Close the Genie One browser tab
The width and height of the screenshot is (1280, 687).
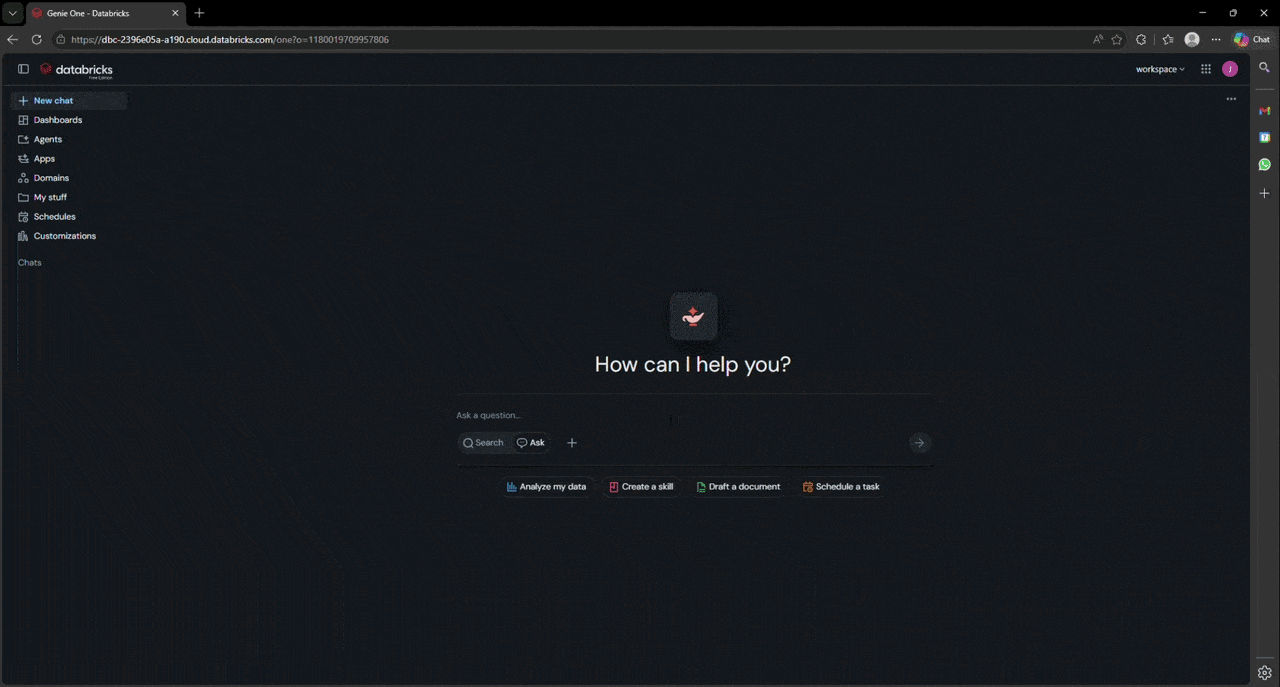[x=175, y=13]
